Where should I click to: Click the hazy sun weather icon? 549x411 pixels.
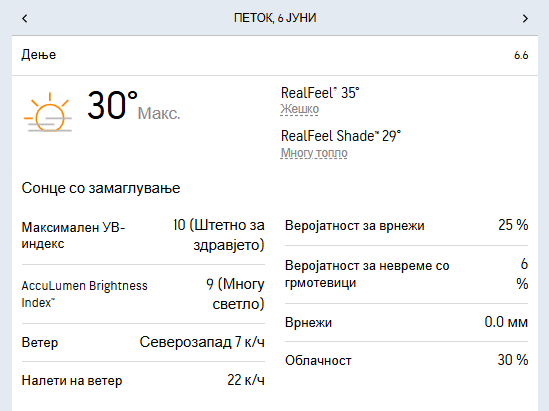point(48,112)
